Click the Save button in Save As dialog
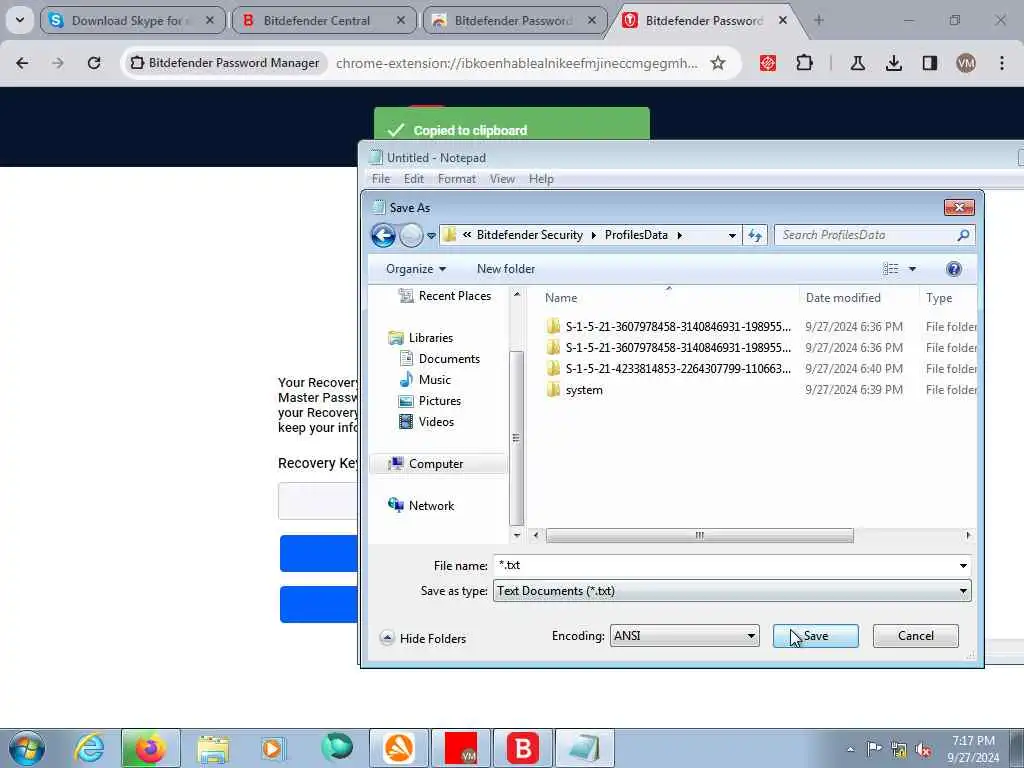Screen dimensions: 1024x768 pyautogui.click(x=815, y=635)
